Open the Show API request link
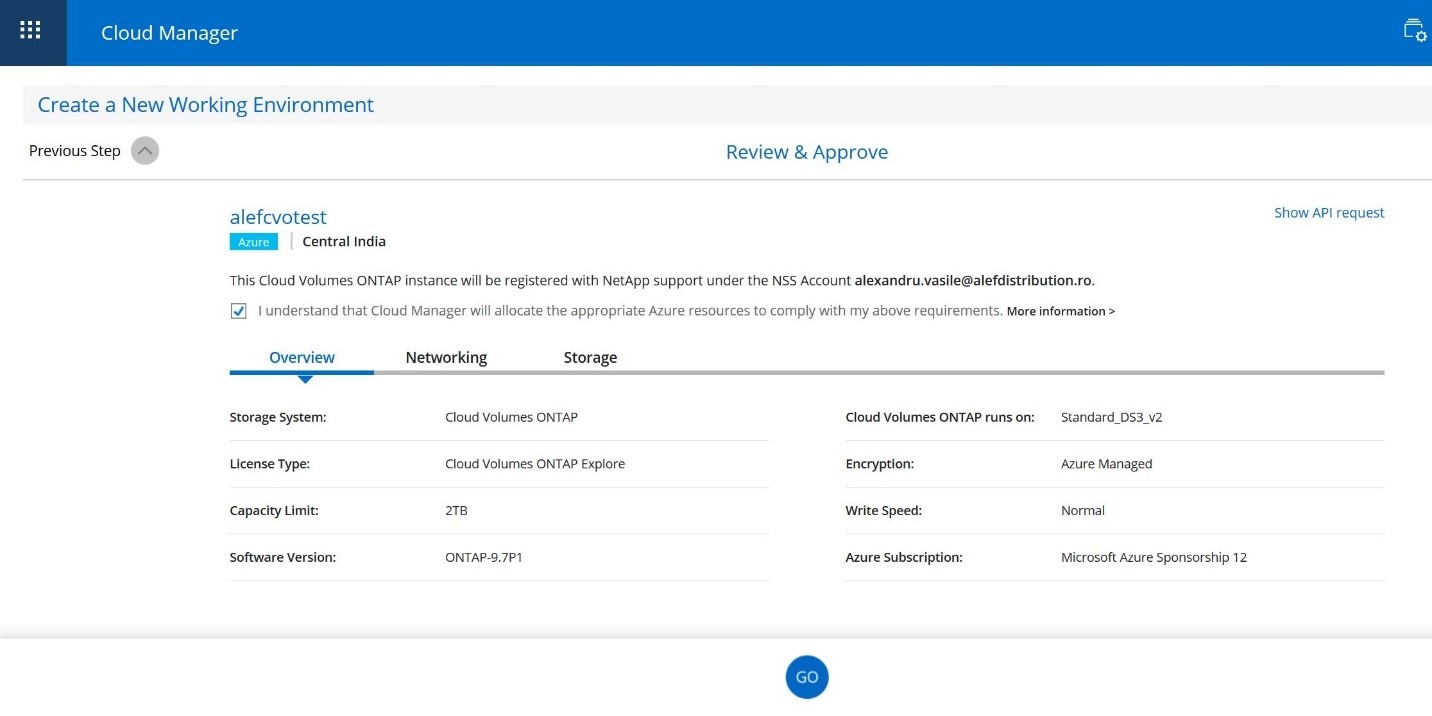Viewport: 1432px width, 716px height. coord(1329,213)
